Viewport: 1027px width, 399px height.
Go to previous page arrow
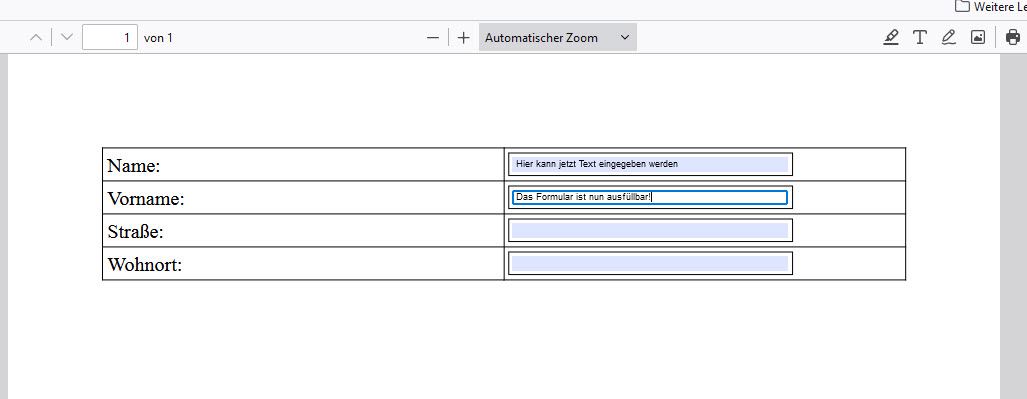point(36,38)
